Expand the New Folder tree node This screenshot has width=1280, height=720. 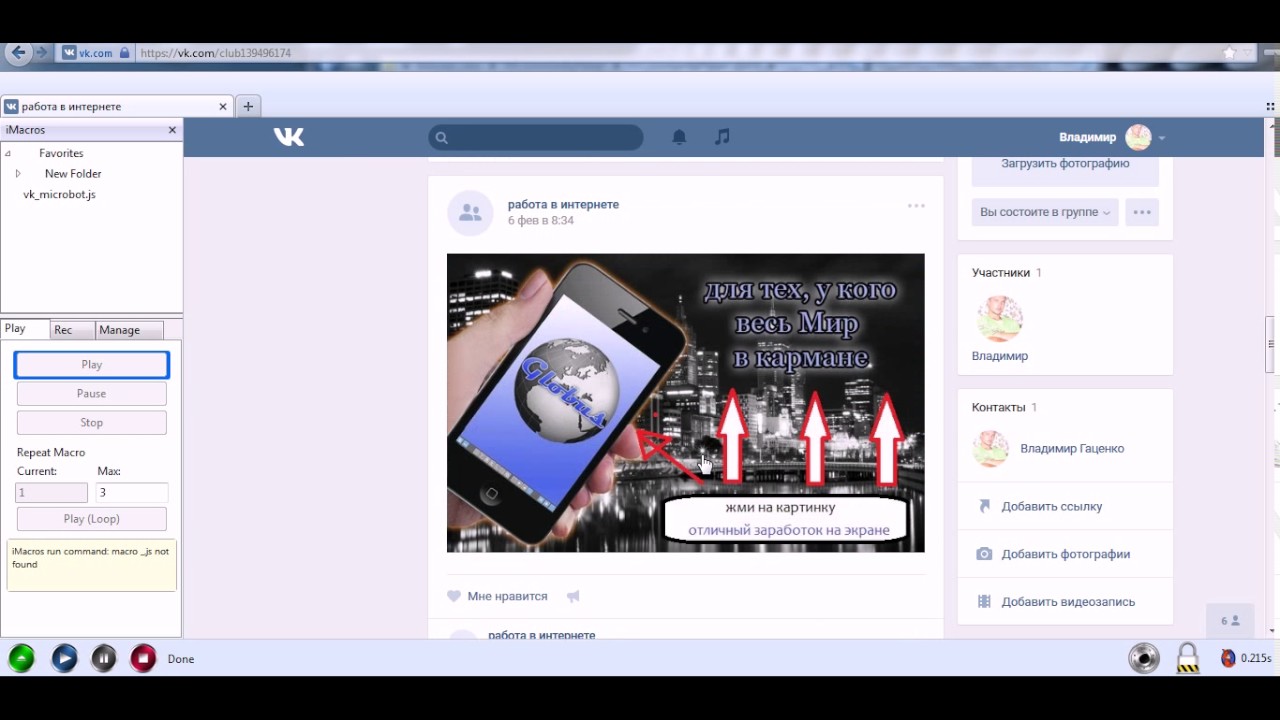pos(18,174)
